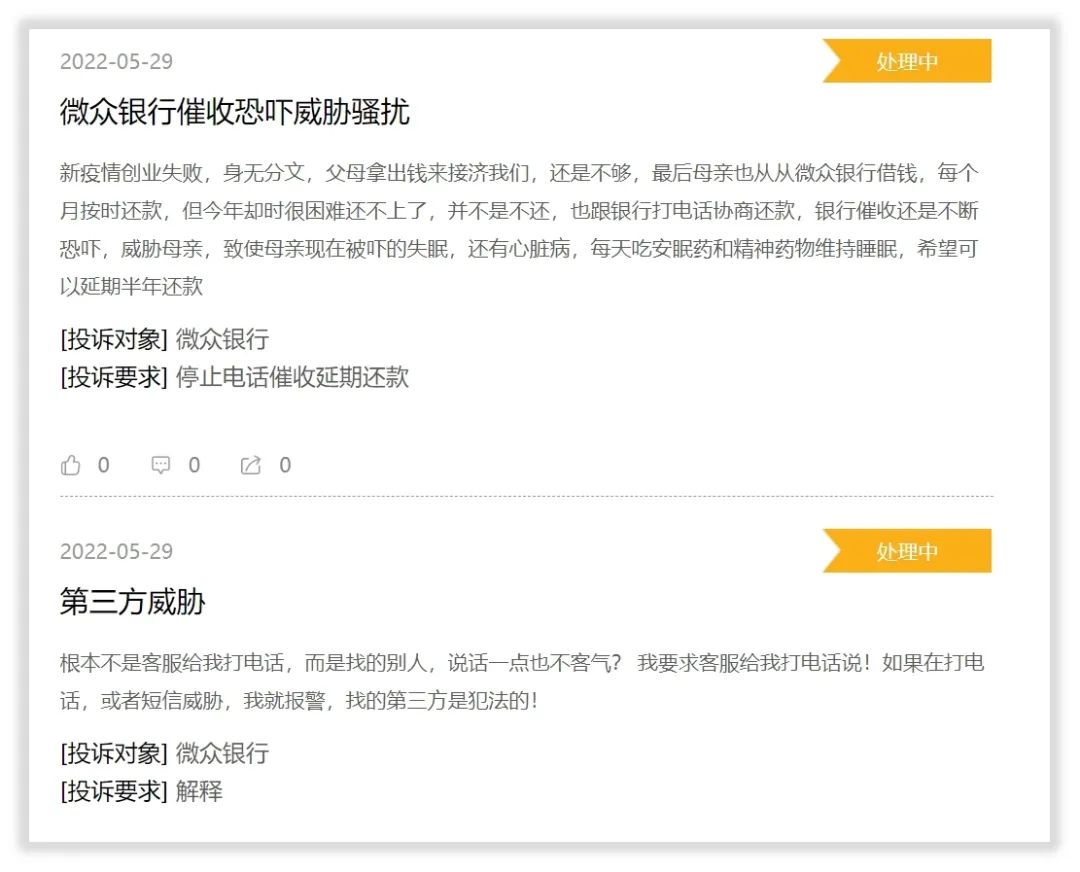Click 处理中 badge on 第三方威胁 complaint
The image size is (1080, 872).
907,550
